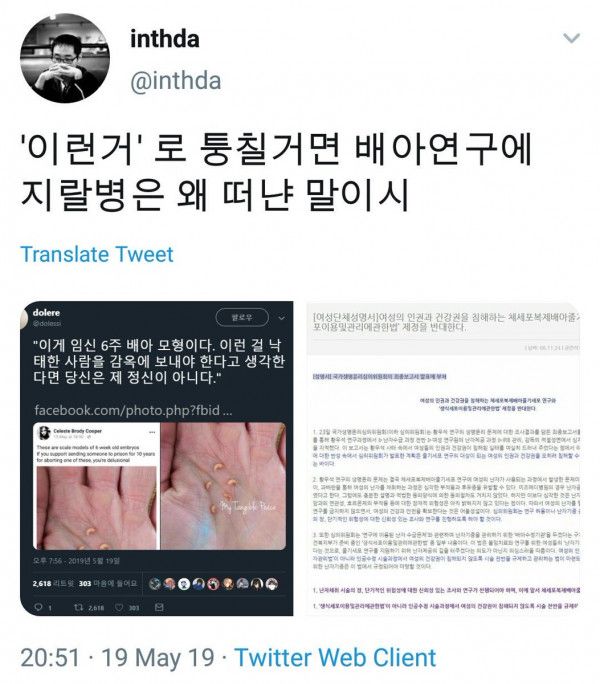Open the @inthda handle link
Image resolution: width=600 pixels, height=684 pixels.
click(176, 81)
